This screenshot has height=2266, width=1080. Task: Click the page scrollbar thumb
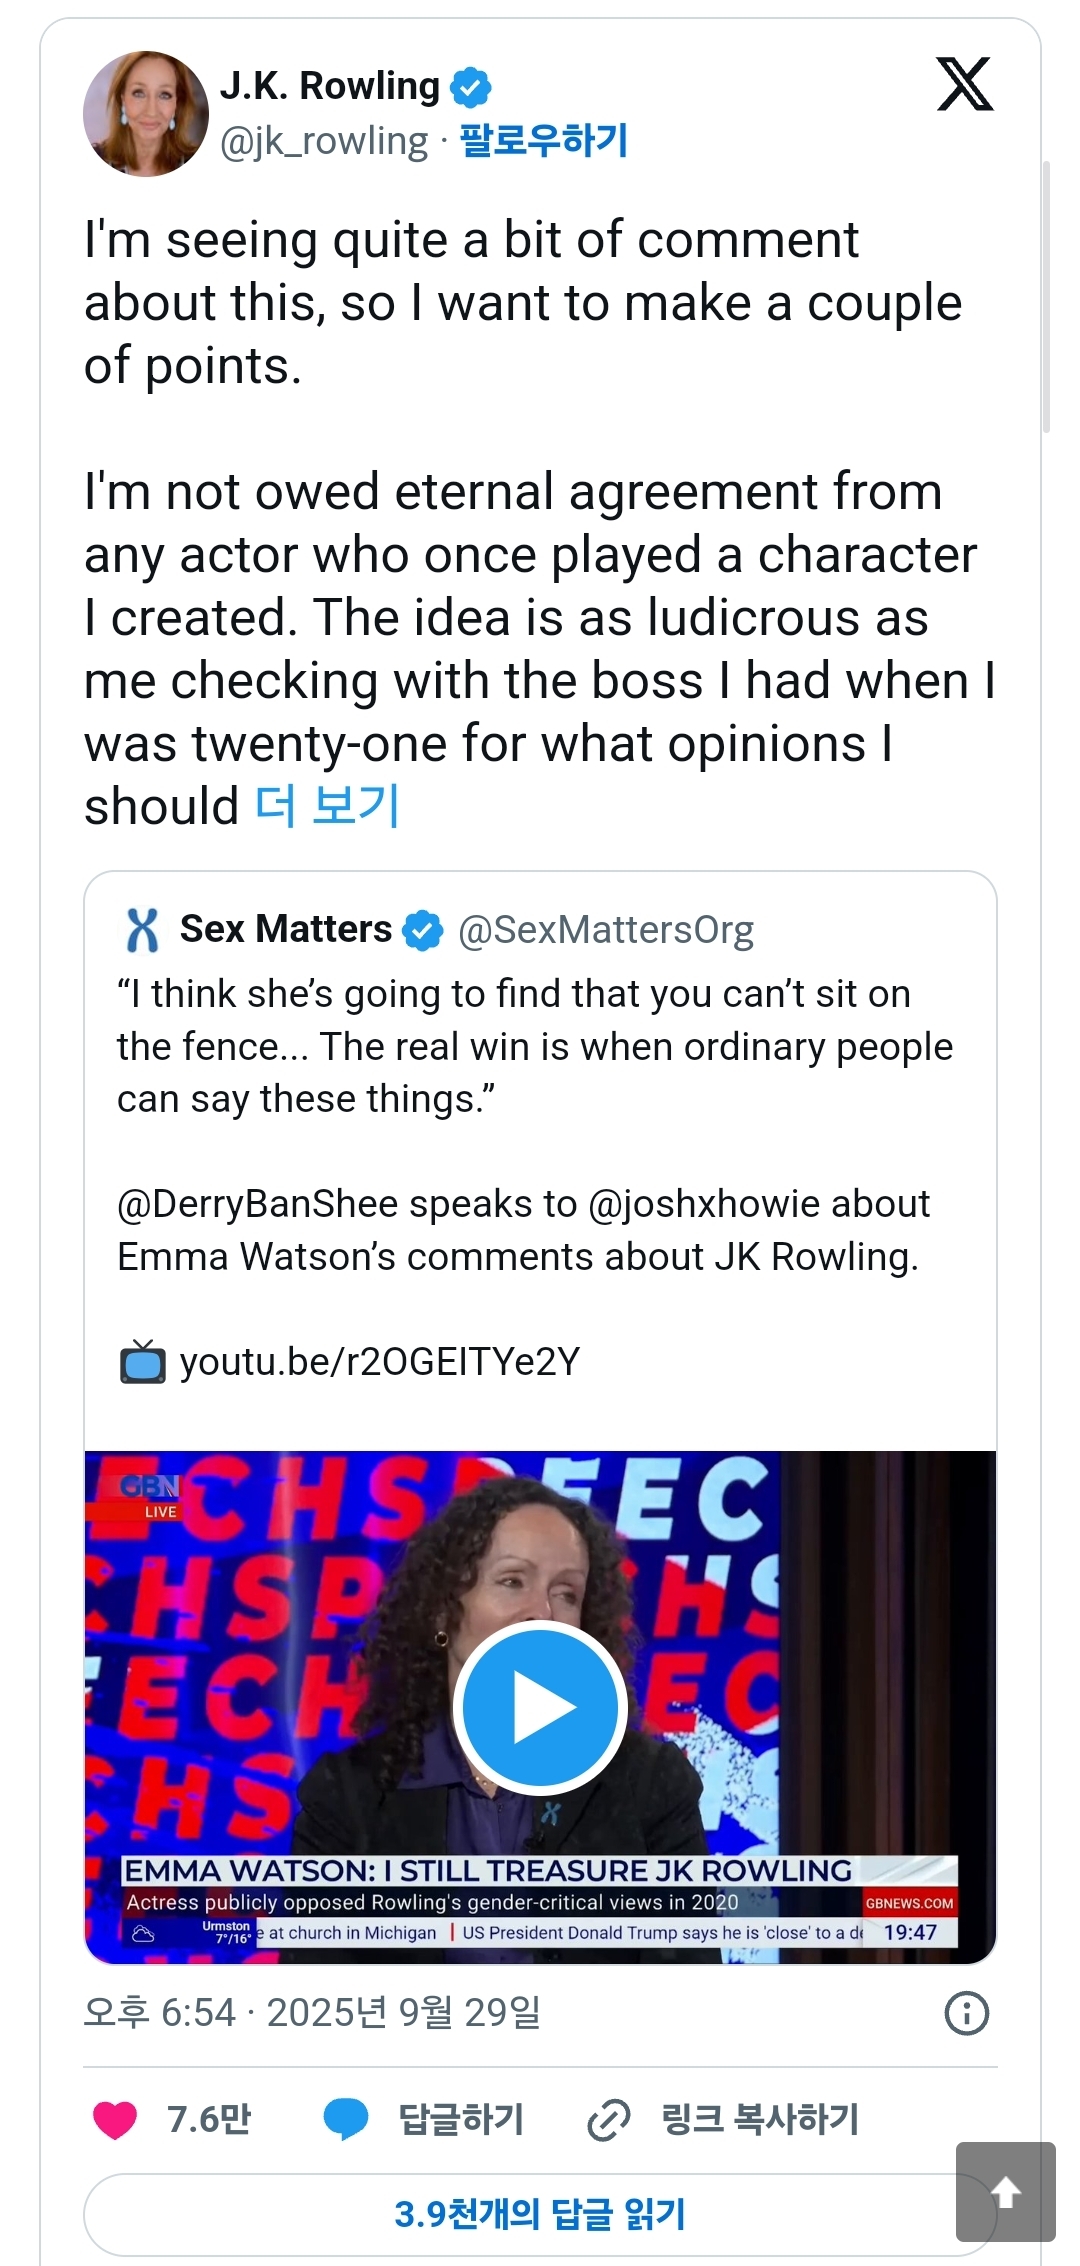coord(1046,296)
